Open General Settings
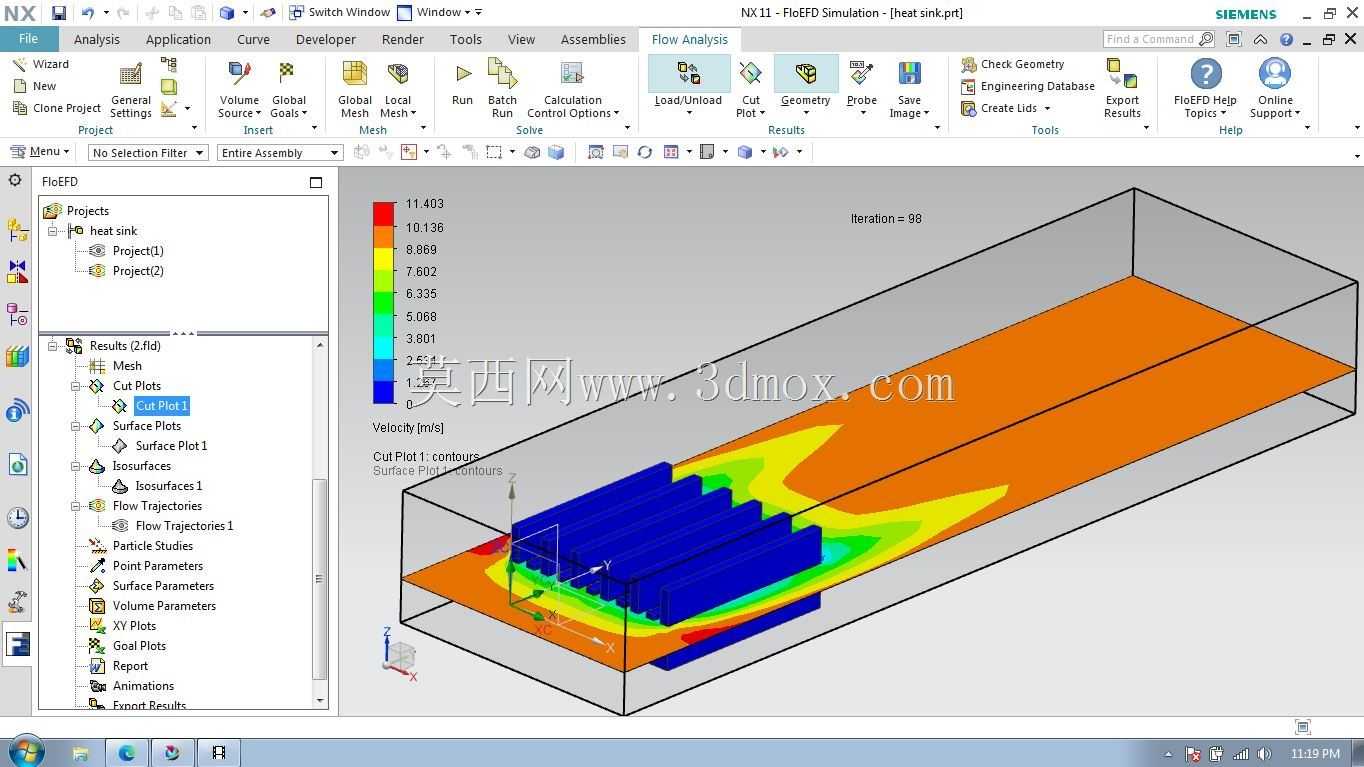The height and width of the screenshot is (767, 1364). [x=131, y=92]
